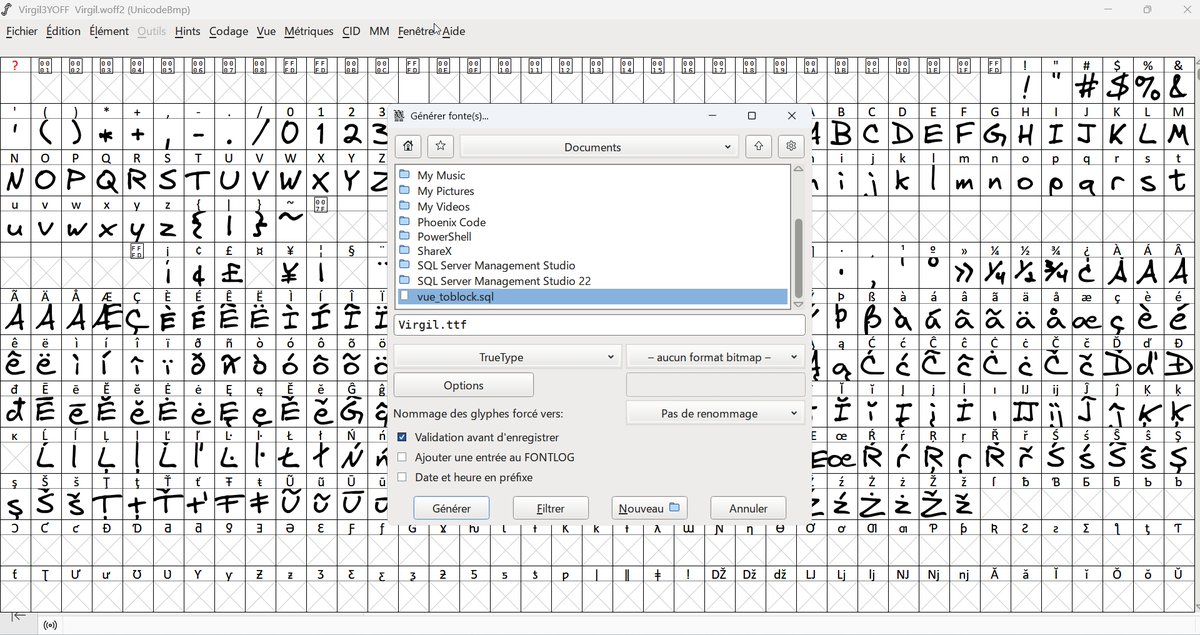The width and height of the screenshot is (1200, 635).
Task: Select the uppercase Q glyph cell
Action: [107, 180]
